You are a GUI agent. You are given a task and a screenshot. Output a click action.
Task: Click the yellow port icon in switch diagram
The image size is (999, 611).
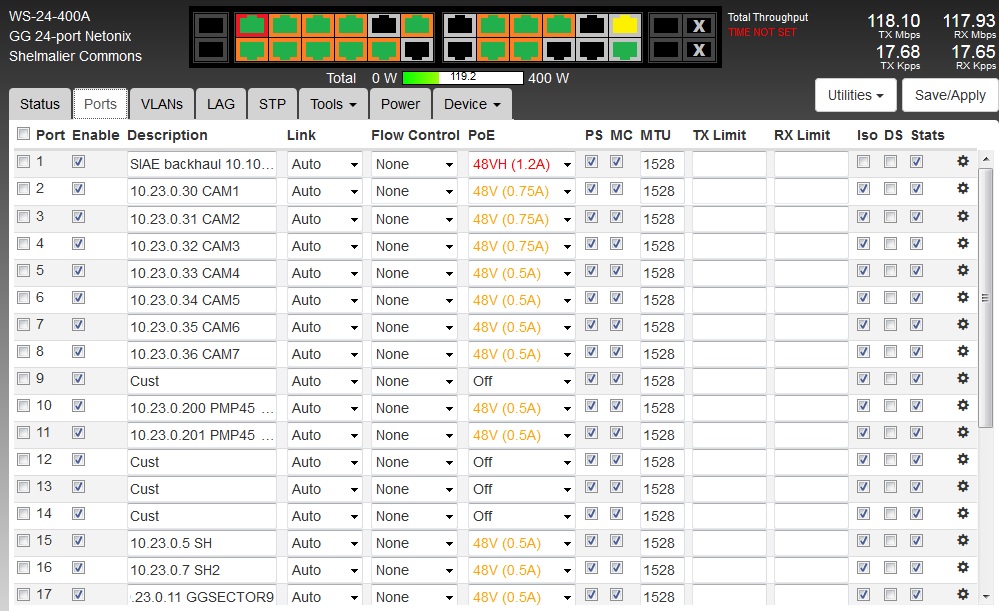pyautogui.click(x=625, y=25)
